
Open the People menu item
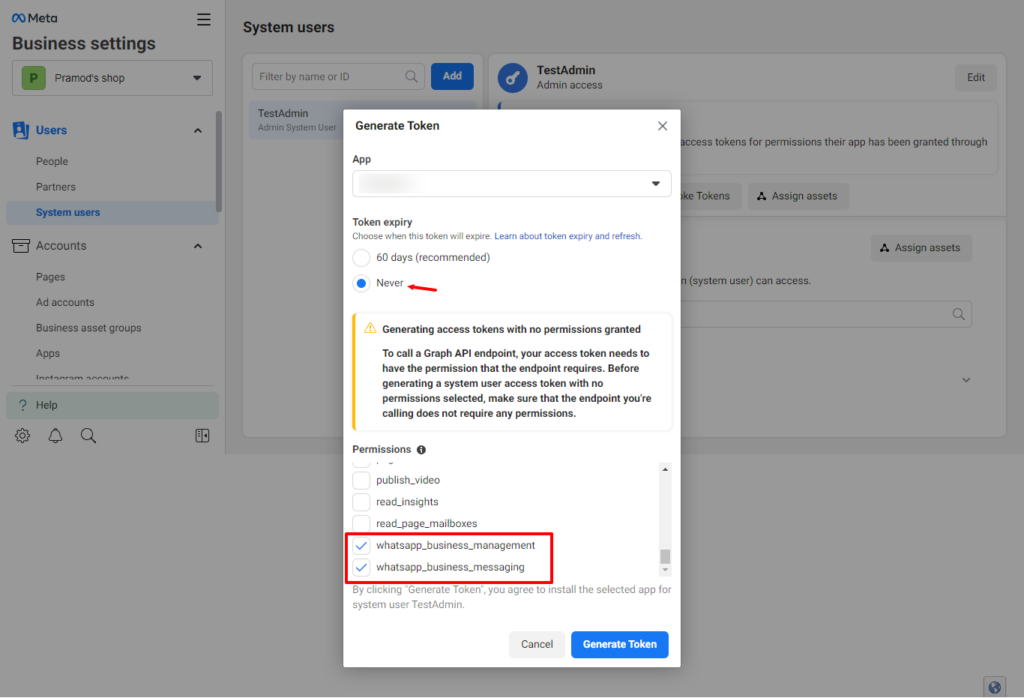[x=52, y=161]
